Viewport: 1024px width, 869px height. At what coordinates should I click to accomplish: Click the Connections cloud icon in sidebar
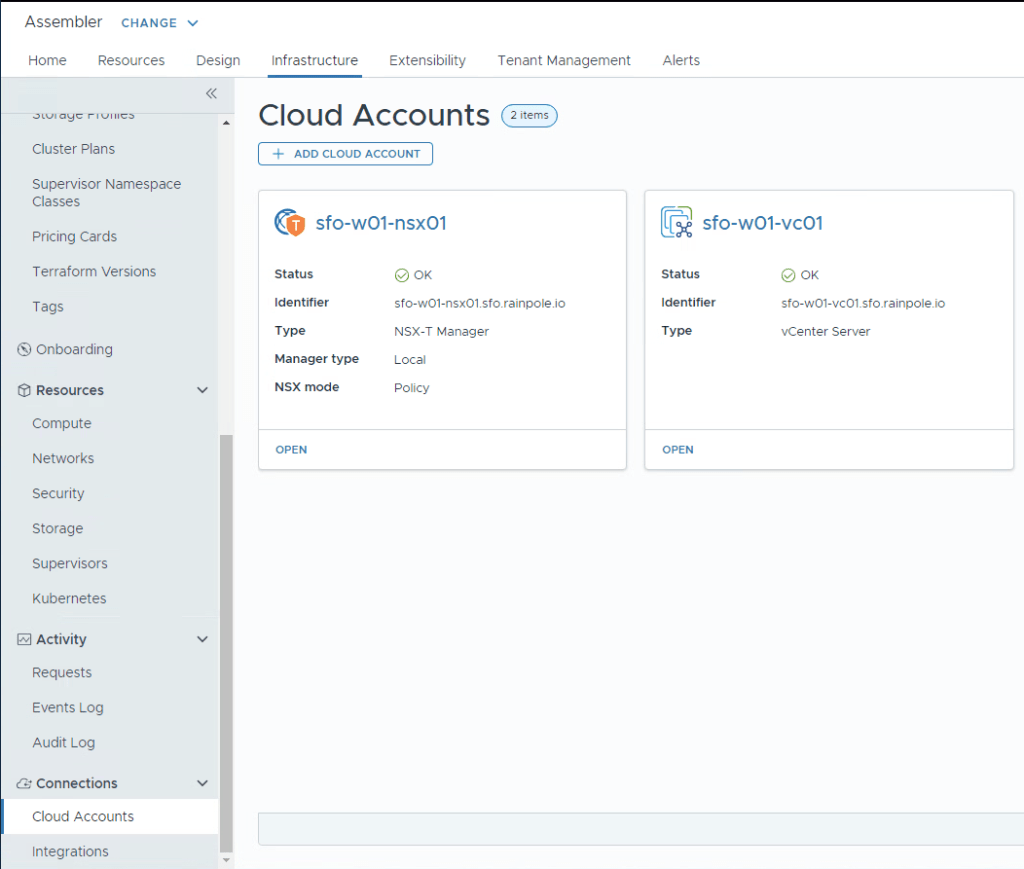pos(24,784)
